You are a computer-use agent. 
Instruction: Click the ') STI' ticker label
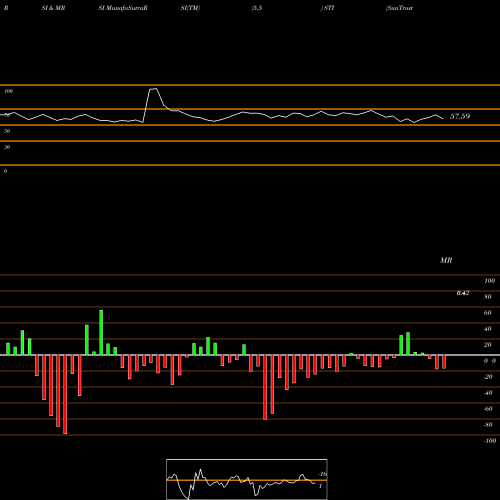[x=327, y=8]
